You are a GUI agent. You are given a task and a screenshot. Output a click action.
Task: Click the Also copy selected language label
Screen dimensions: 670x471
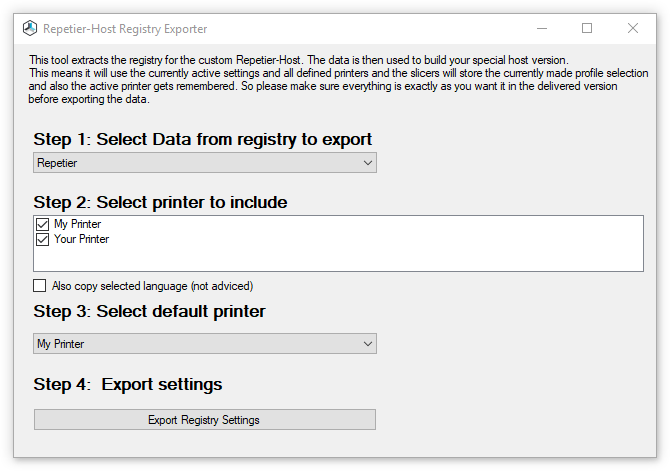(153, 286)
